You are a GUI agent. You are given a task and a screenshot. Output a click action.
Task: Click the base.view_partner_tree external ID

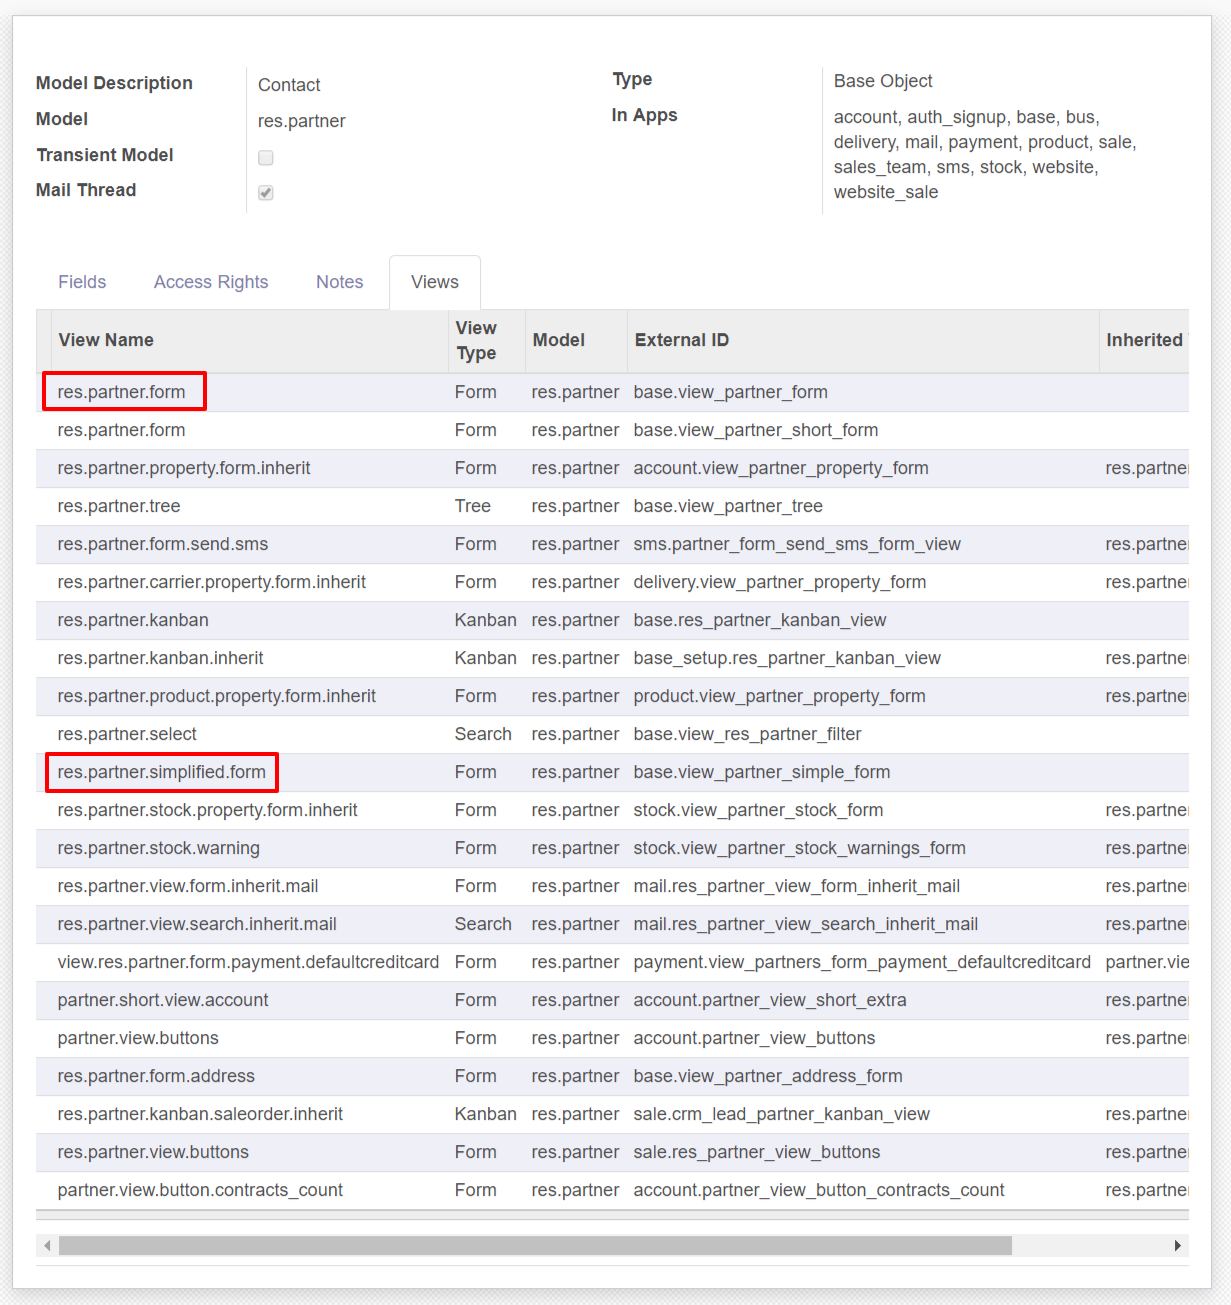coord(728,506)
